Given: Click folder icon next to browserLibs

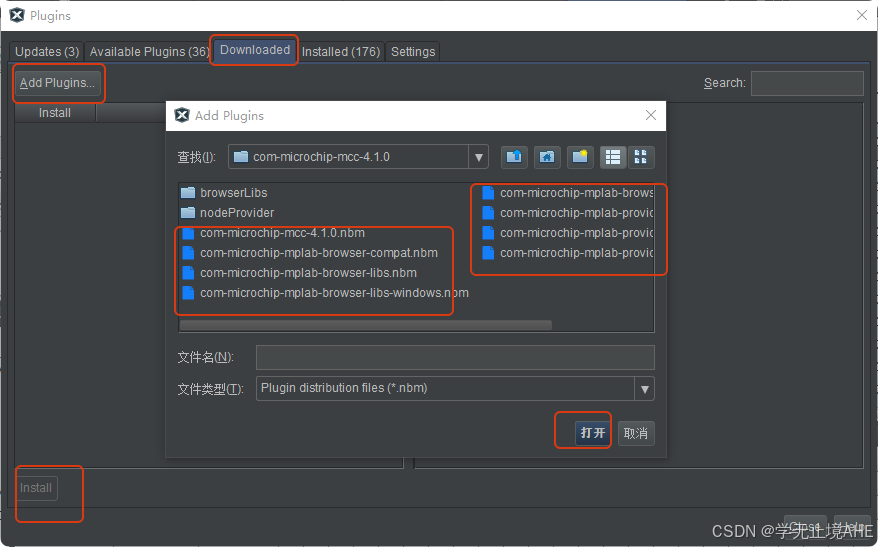Looking at the screenshot, I should (x=188, y=193).
